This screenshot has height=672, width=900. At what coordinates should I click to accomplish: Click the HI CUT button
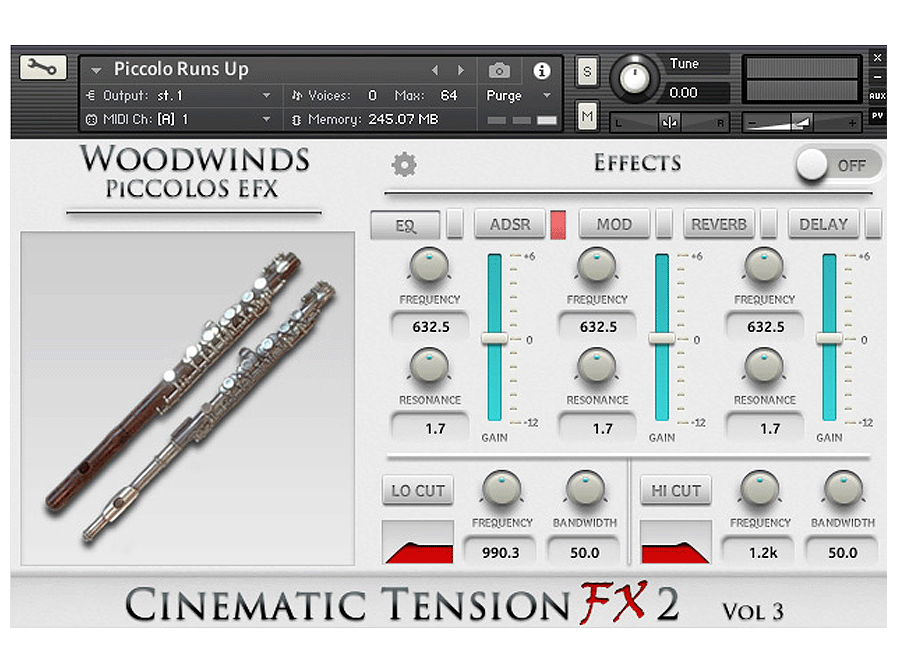click(676, 491)
